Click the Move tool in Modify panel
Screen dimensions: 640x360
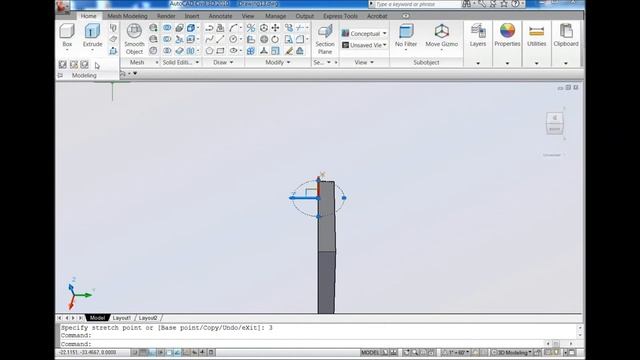(x=276, y=28)
